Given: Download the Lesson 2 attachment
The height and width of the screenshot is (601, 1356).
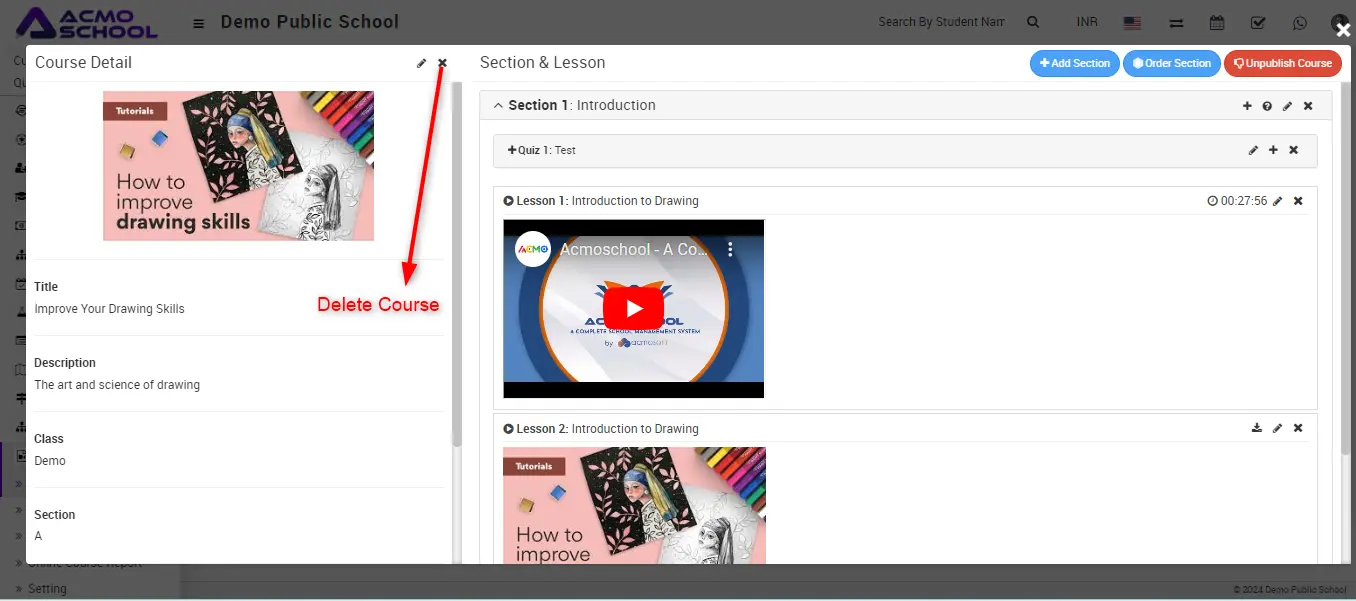Looking at the screenshot, I should pyautogui.click(x=1257, y=428).
